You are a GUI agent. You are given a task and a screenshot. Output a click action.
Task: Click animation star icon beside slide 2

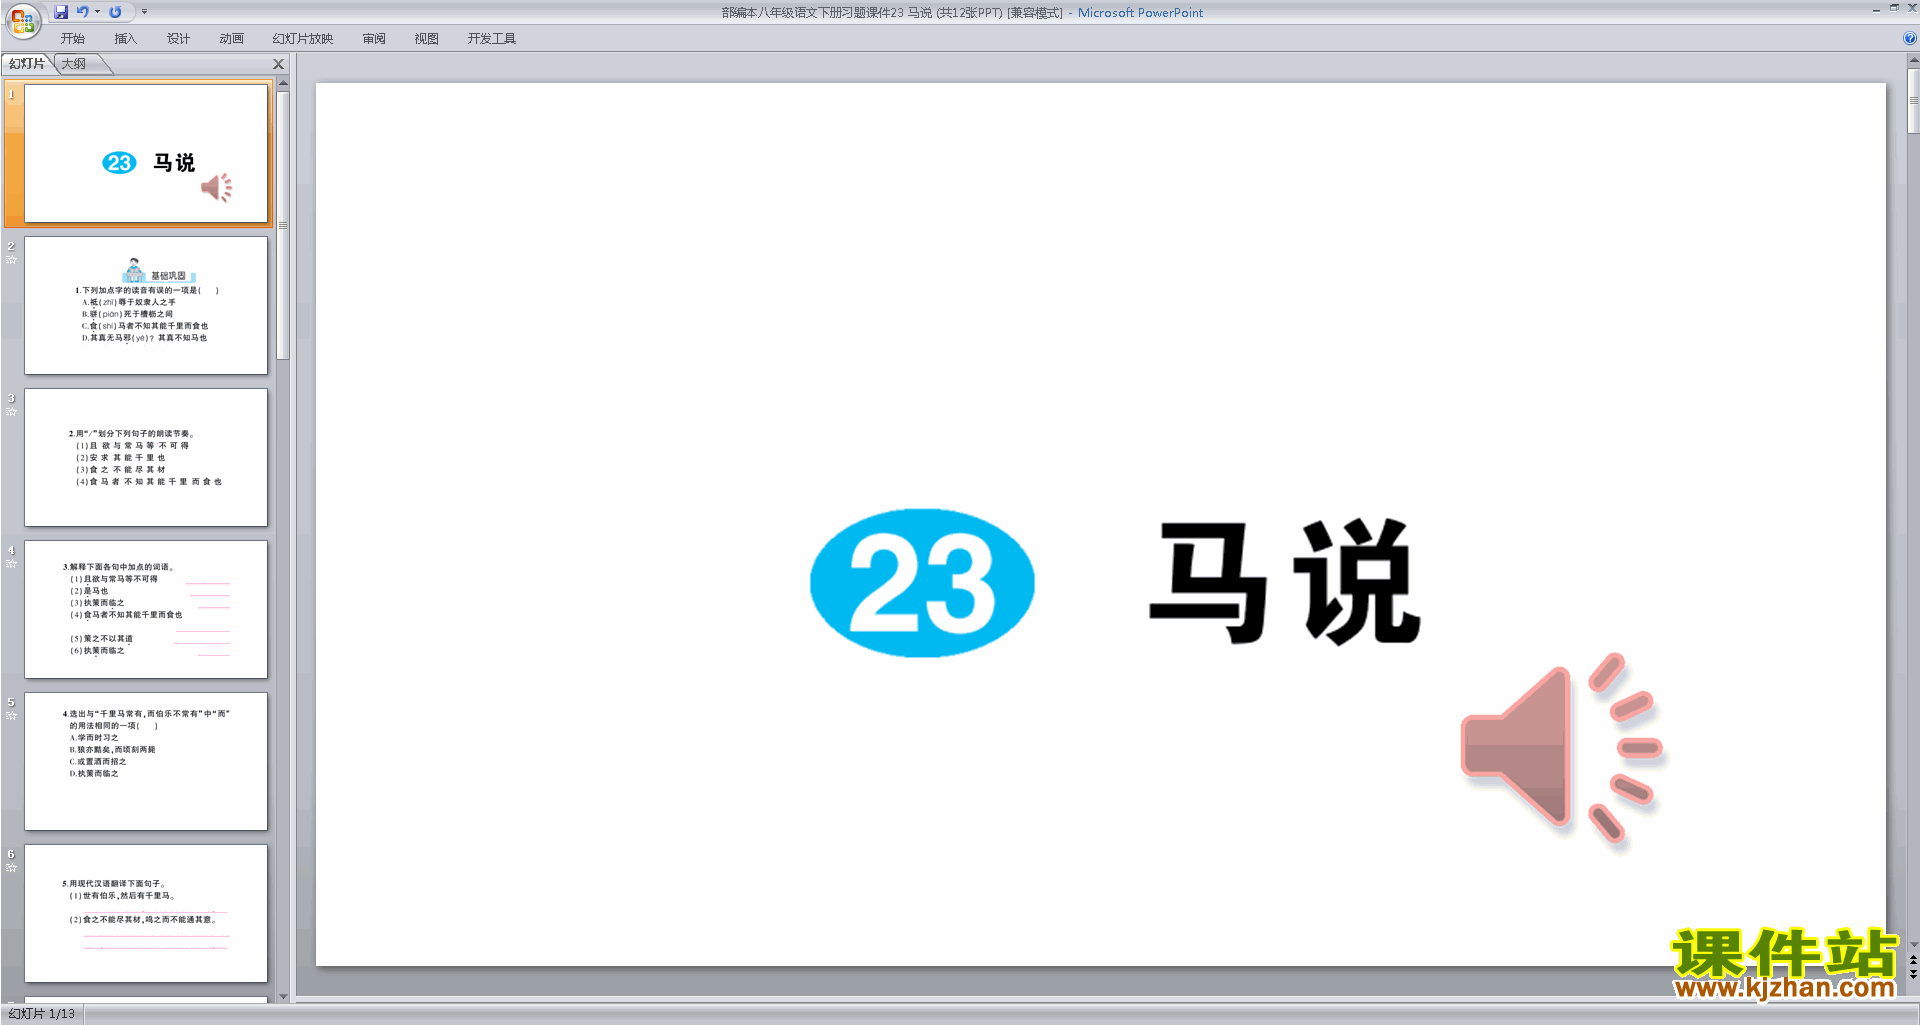pyautogui.click(x=11, y=260)
